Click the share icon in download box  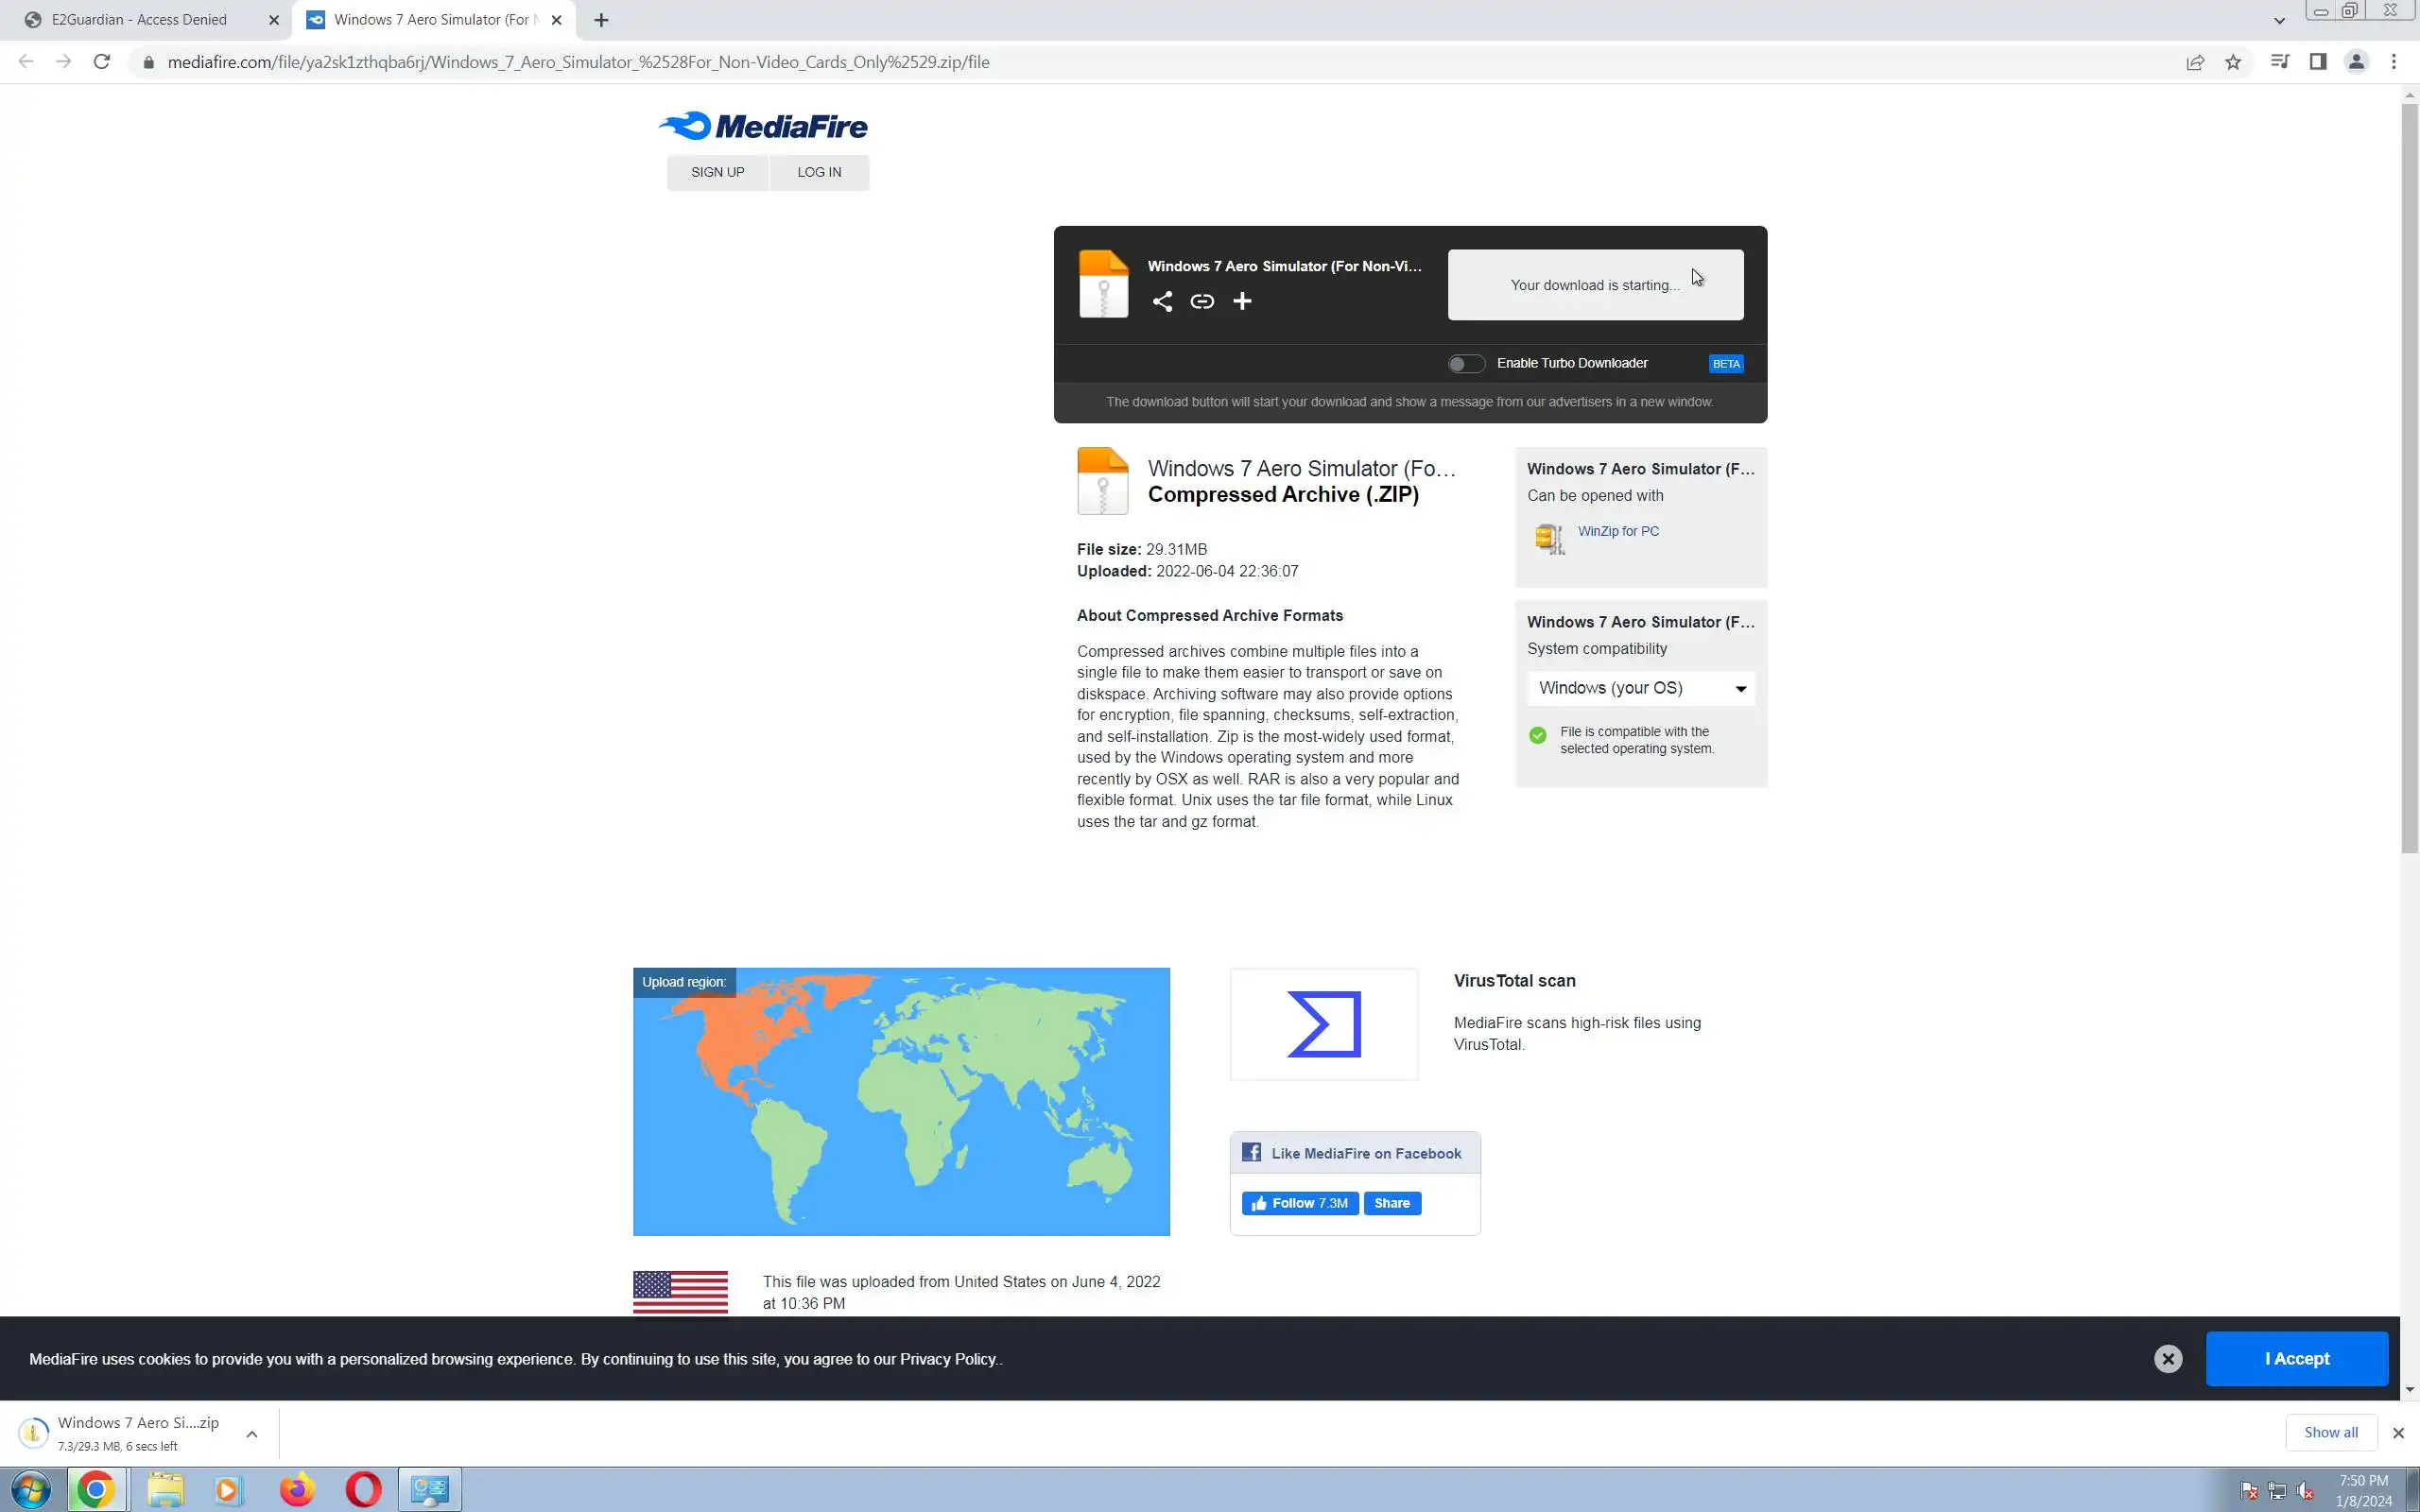pos(1161,301)
